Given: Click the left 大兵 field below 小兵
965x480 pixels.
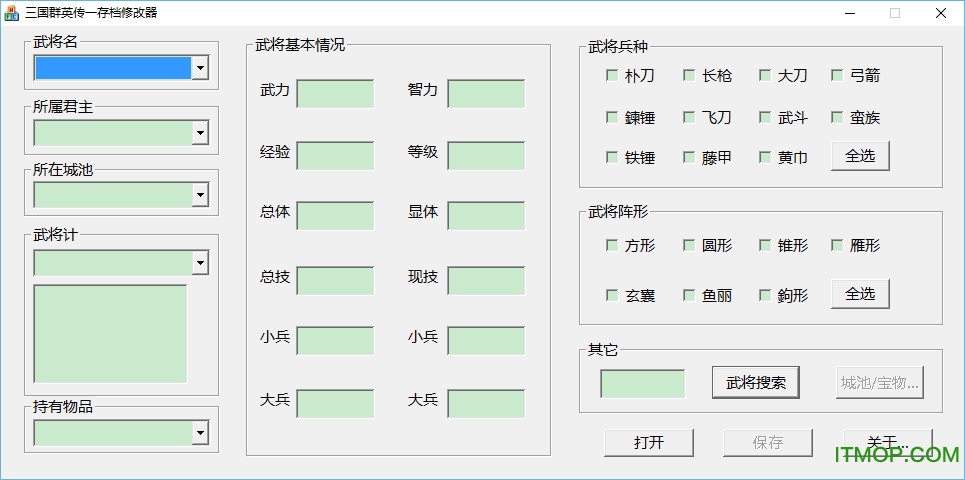Looking at the screenshot, I should 335,404.
